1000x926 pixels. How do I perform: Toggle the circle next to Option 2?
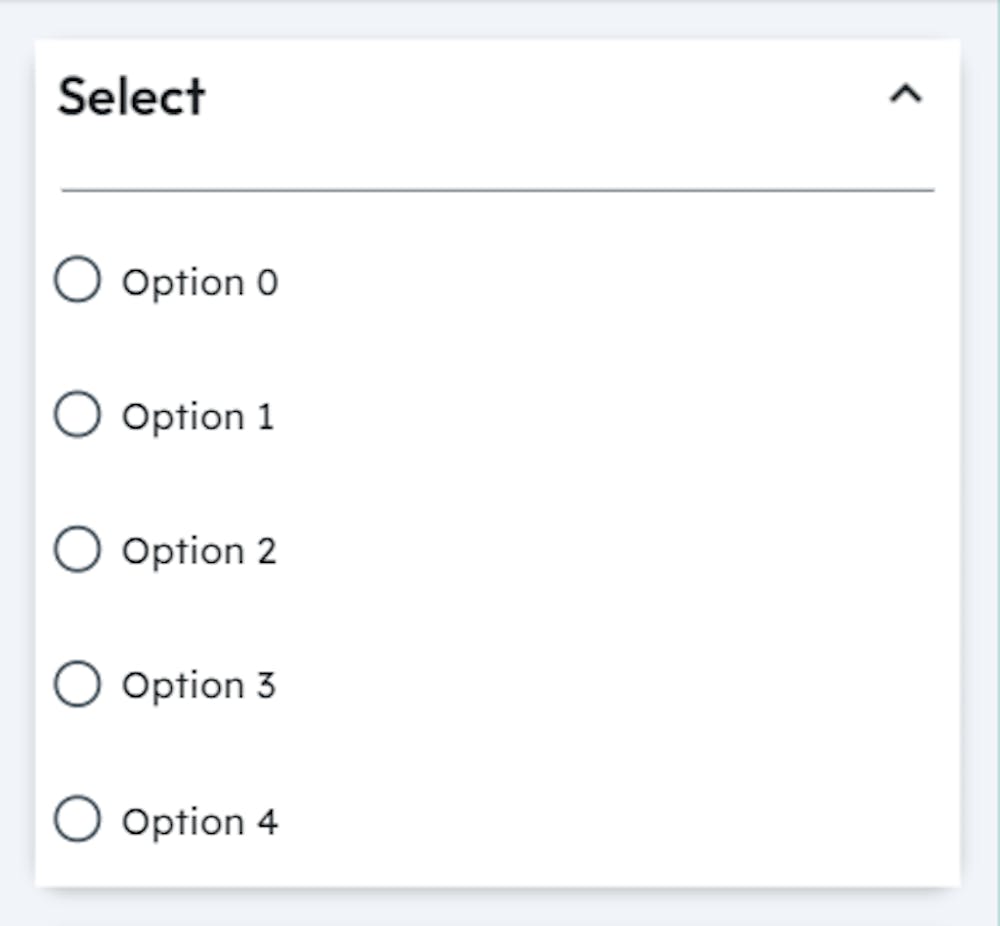[x=78, y=547]
